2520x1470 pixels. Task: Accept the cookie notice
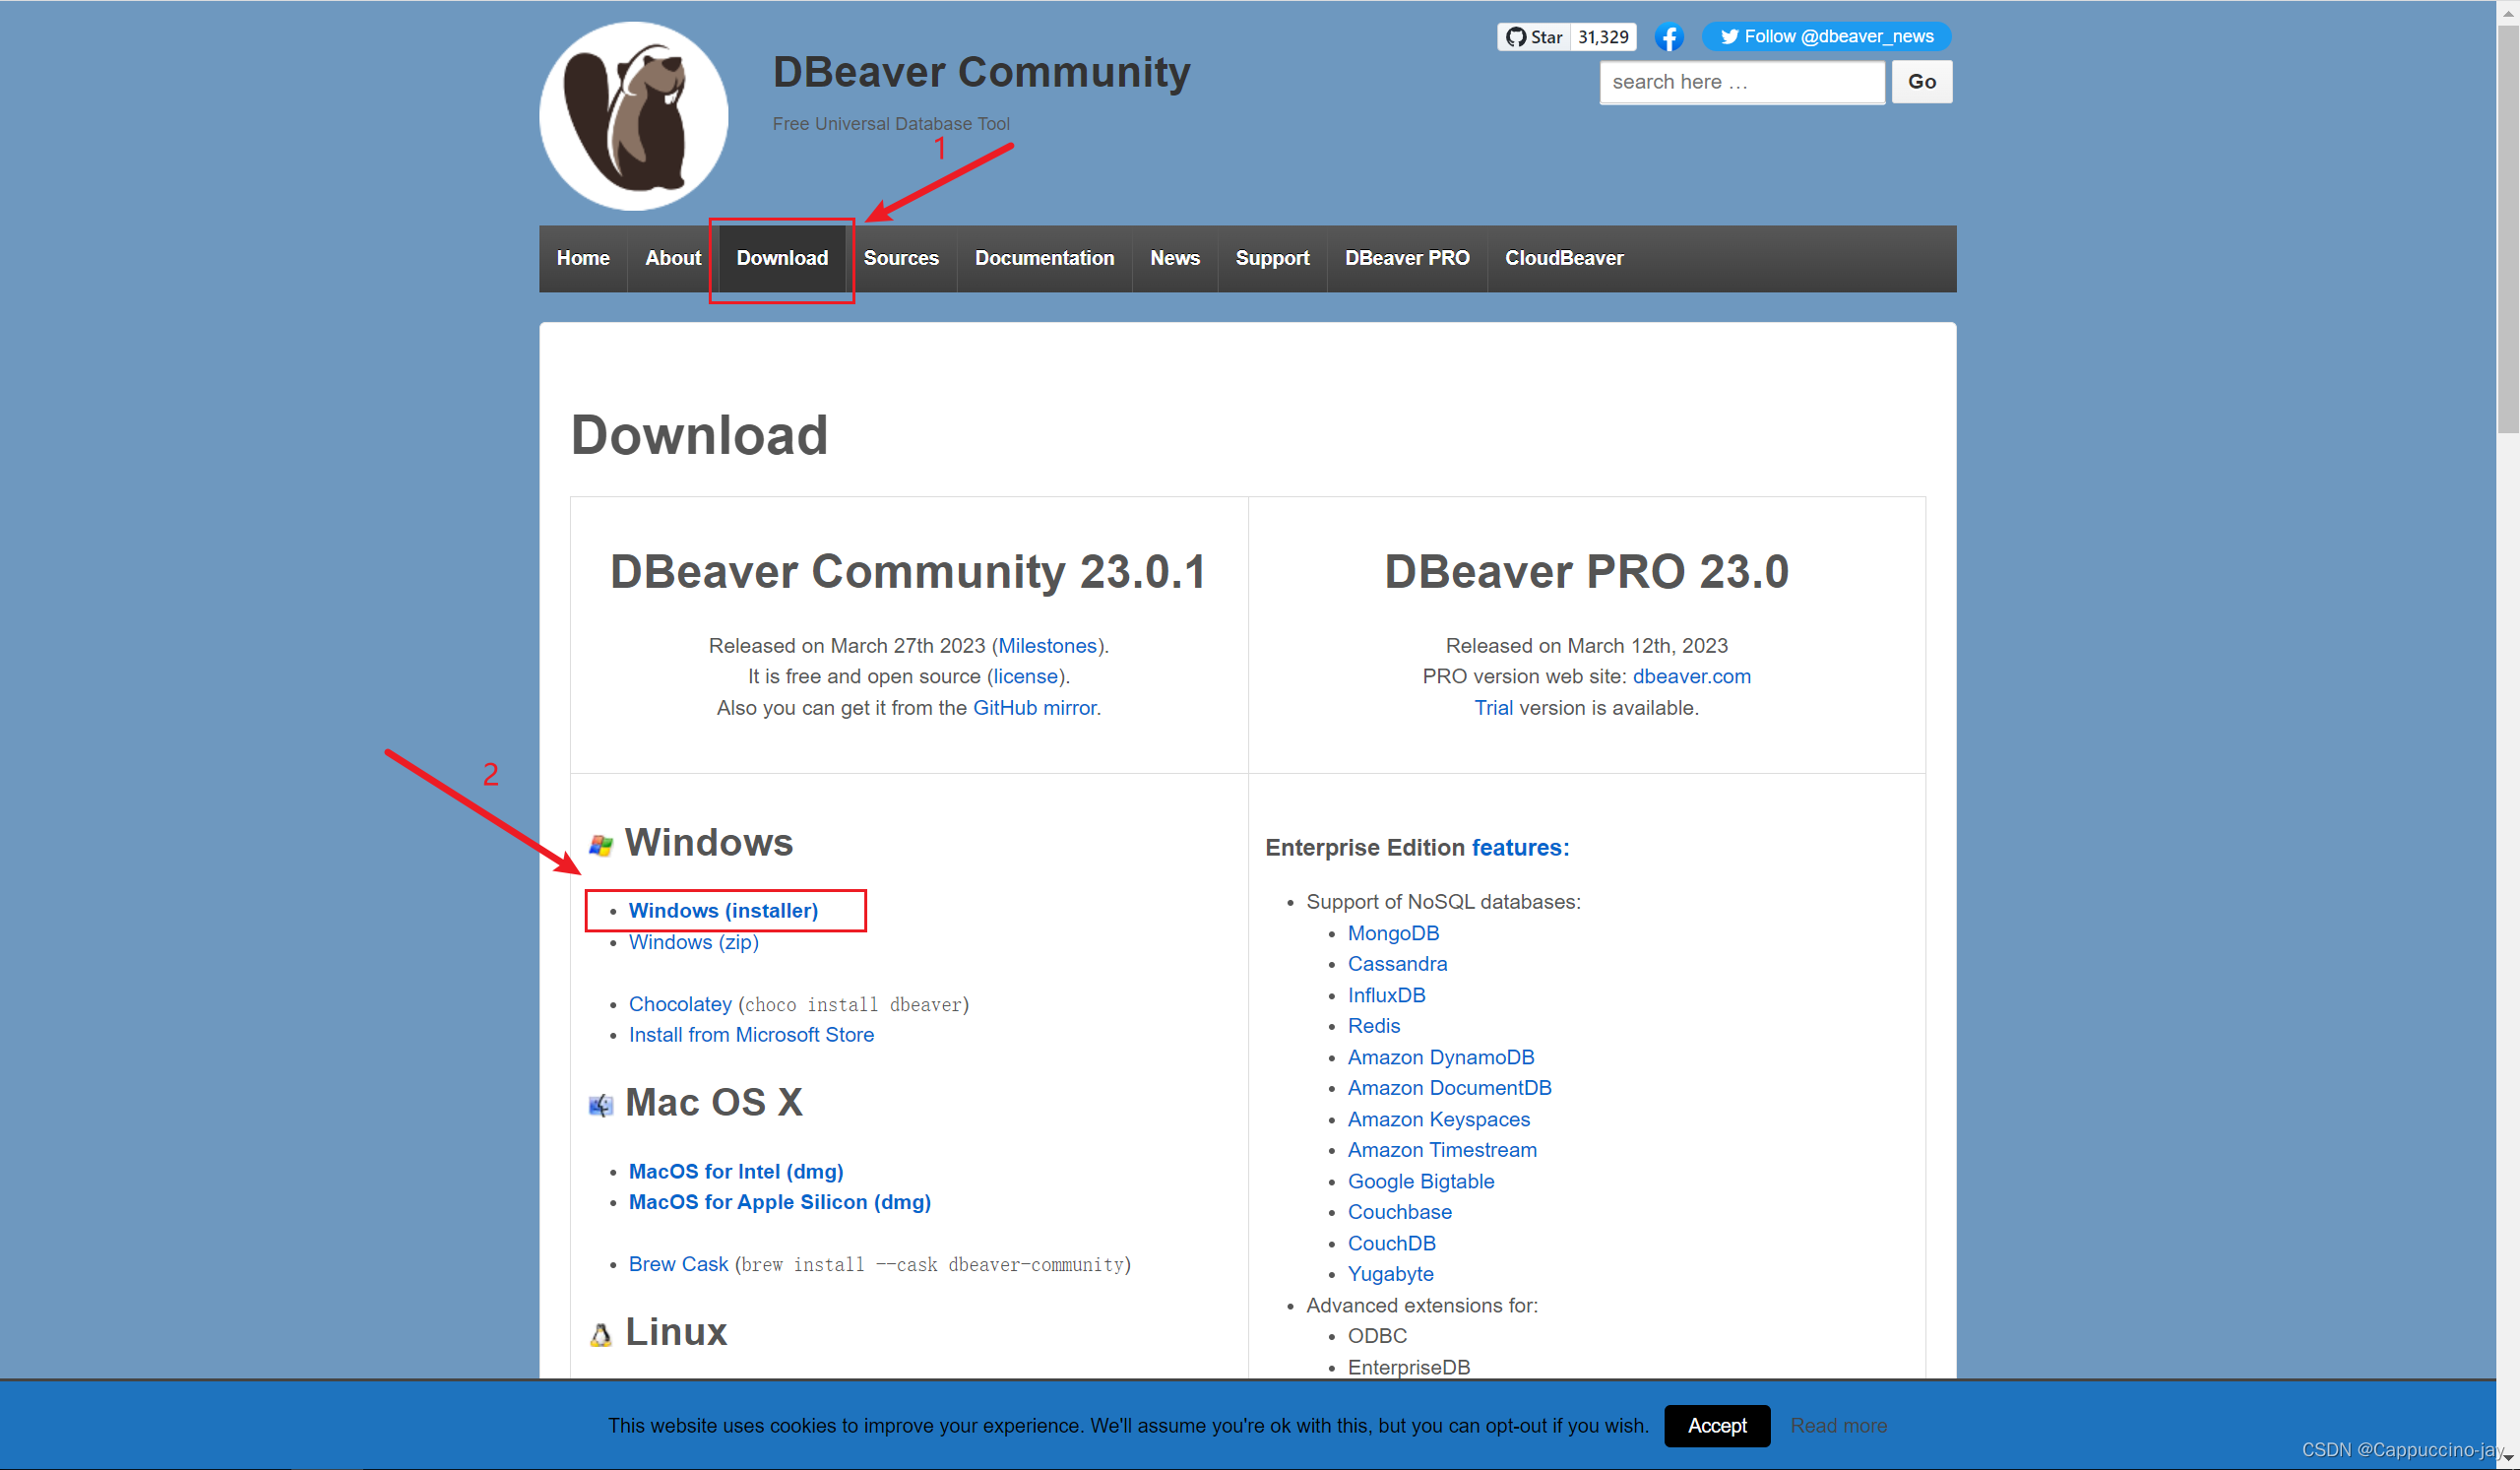coord(1716,1427)
